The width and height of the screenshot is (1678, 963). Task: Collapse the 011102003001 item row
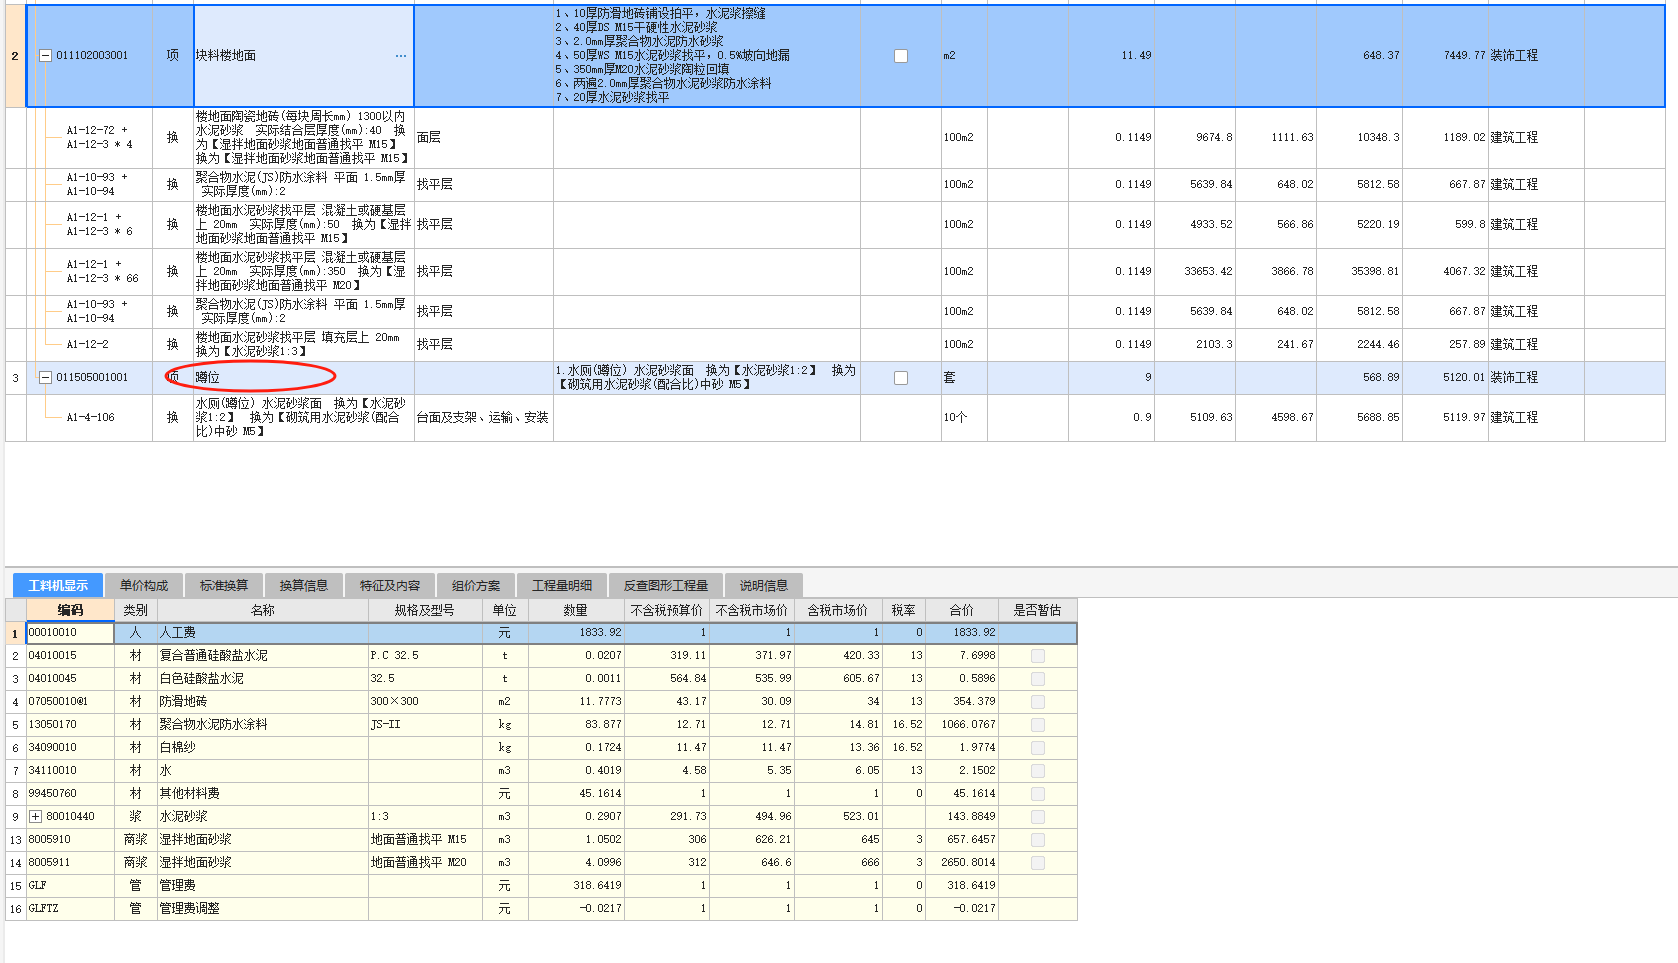tap(45, 56)
